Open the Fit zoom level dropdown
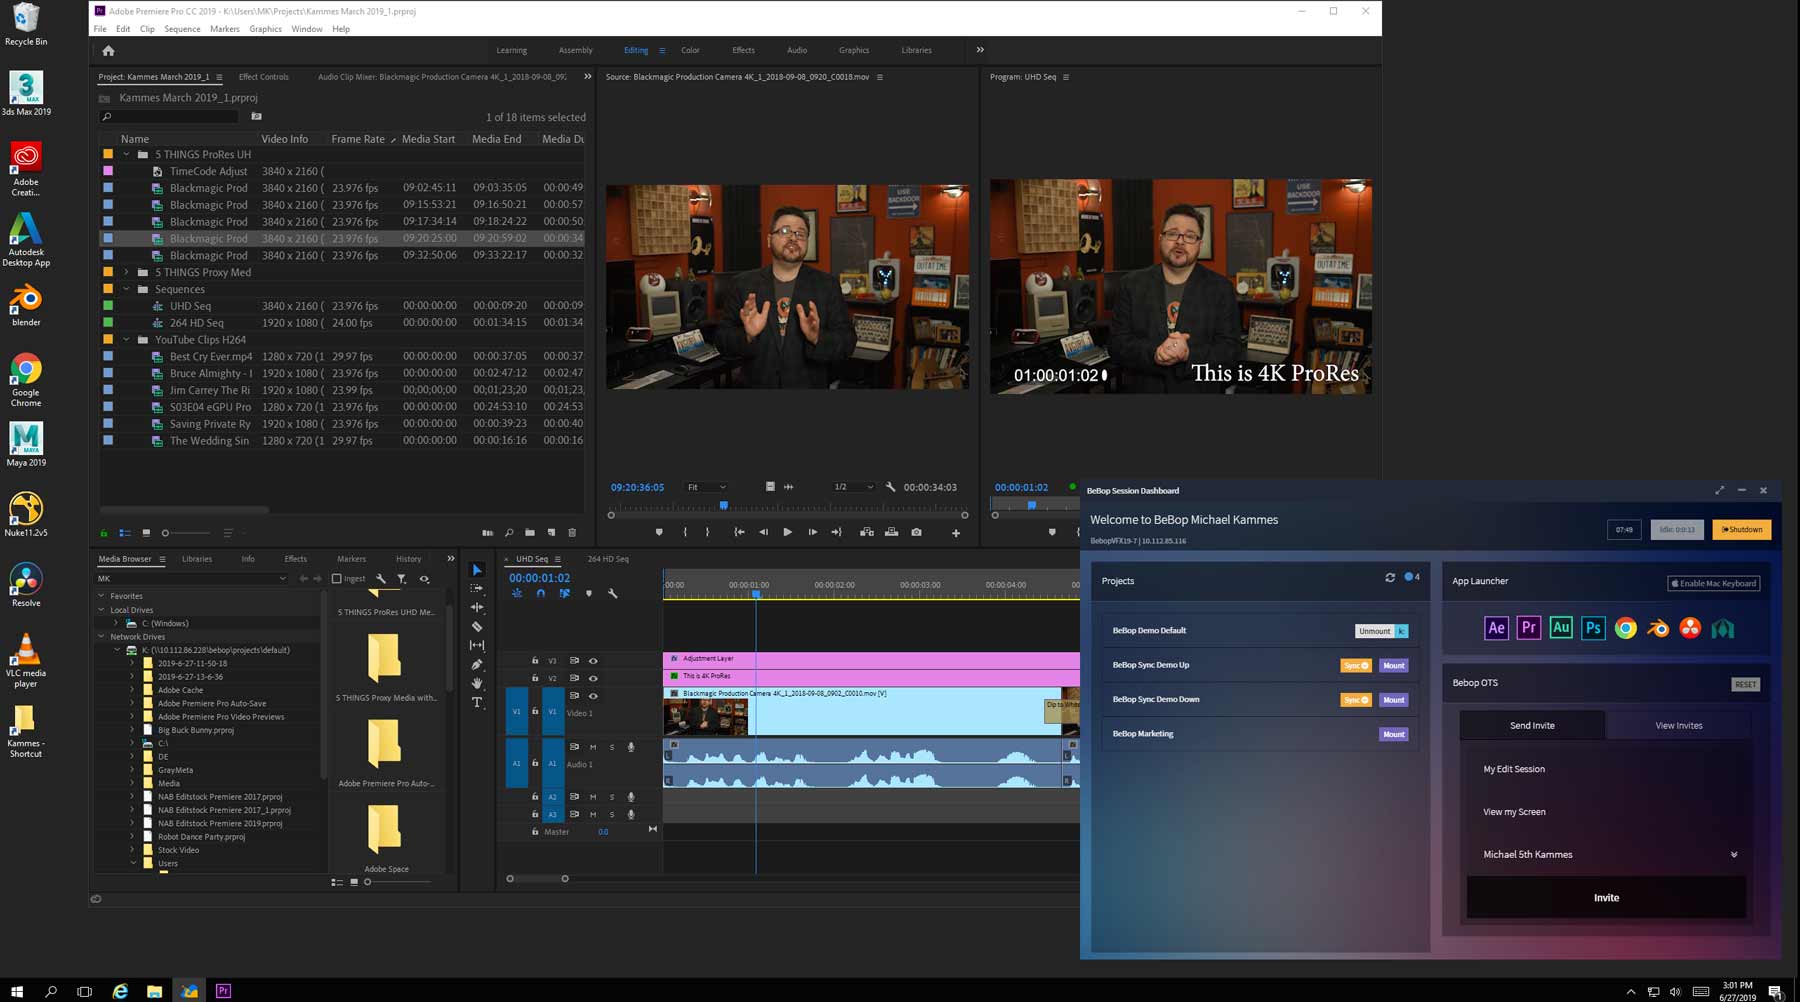 coord(706,487)
